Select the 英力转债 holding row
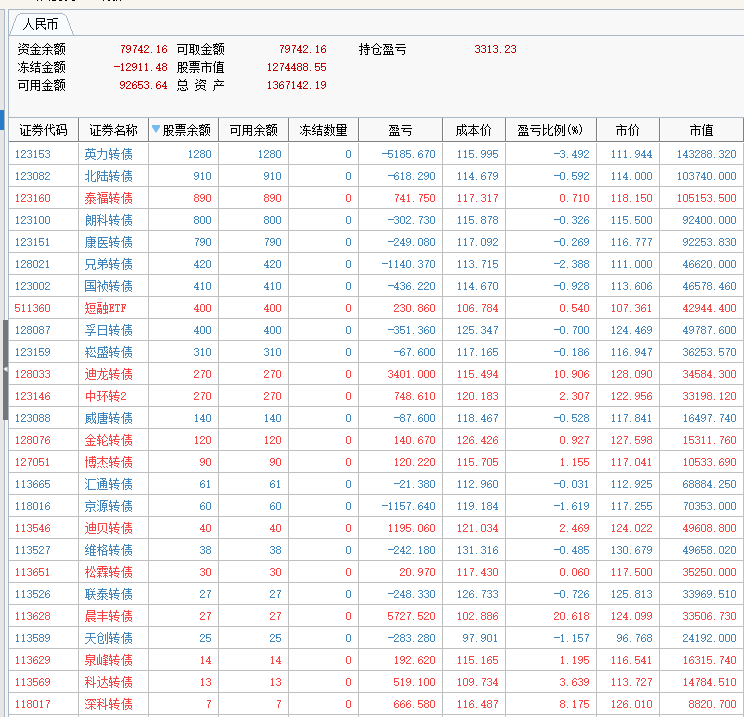This screenshot has width=744, height=717. click(108, 154)
